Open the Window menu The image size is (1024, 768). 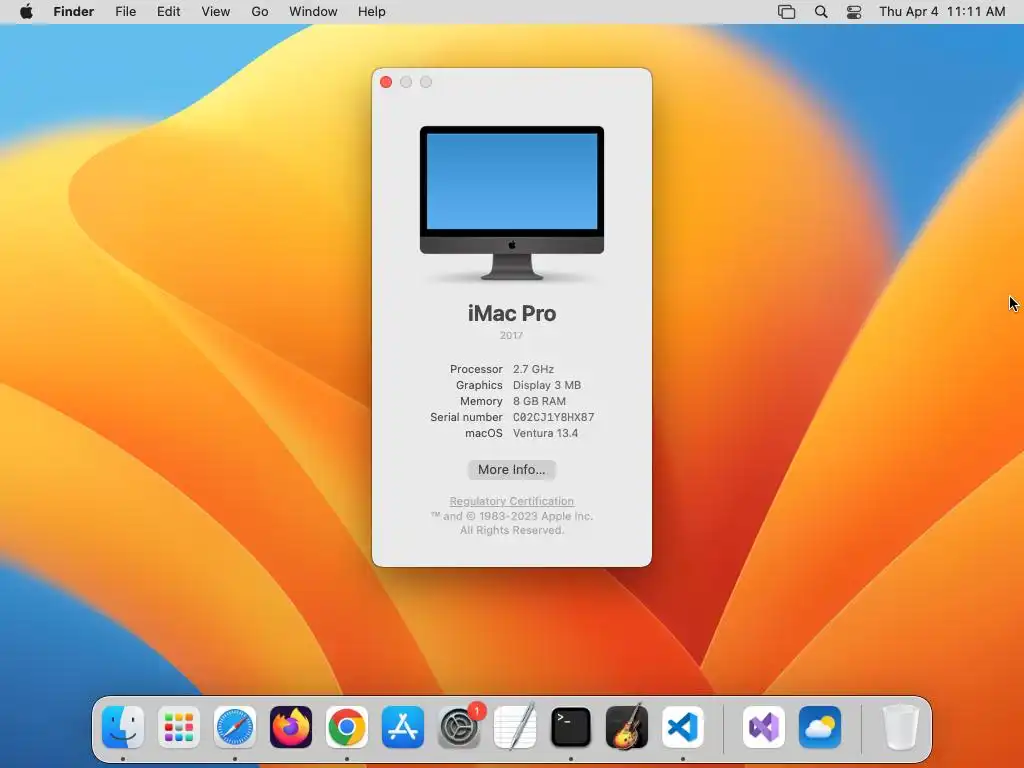[313, 12]
